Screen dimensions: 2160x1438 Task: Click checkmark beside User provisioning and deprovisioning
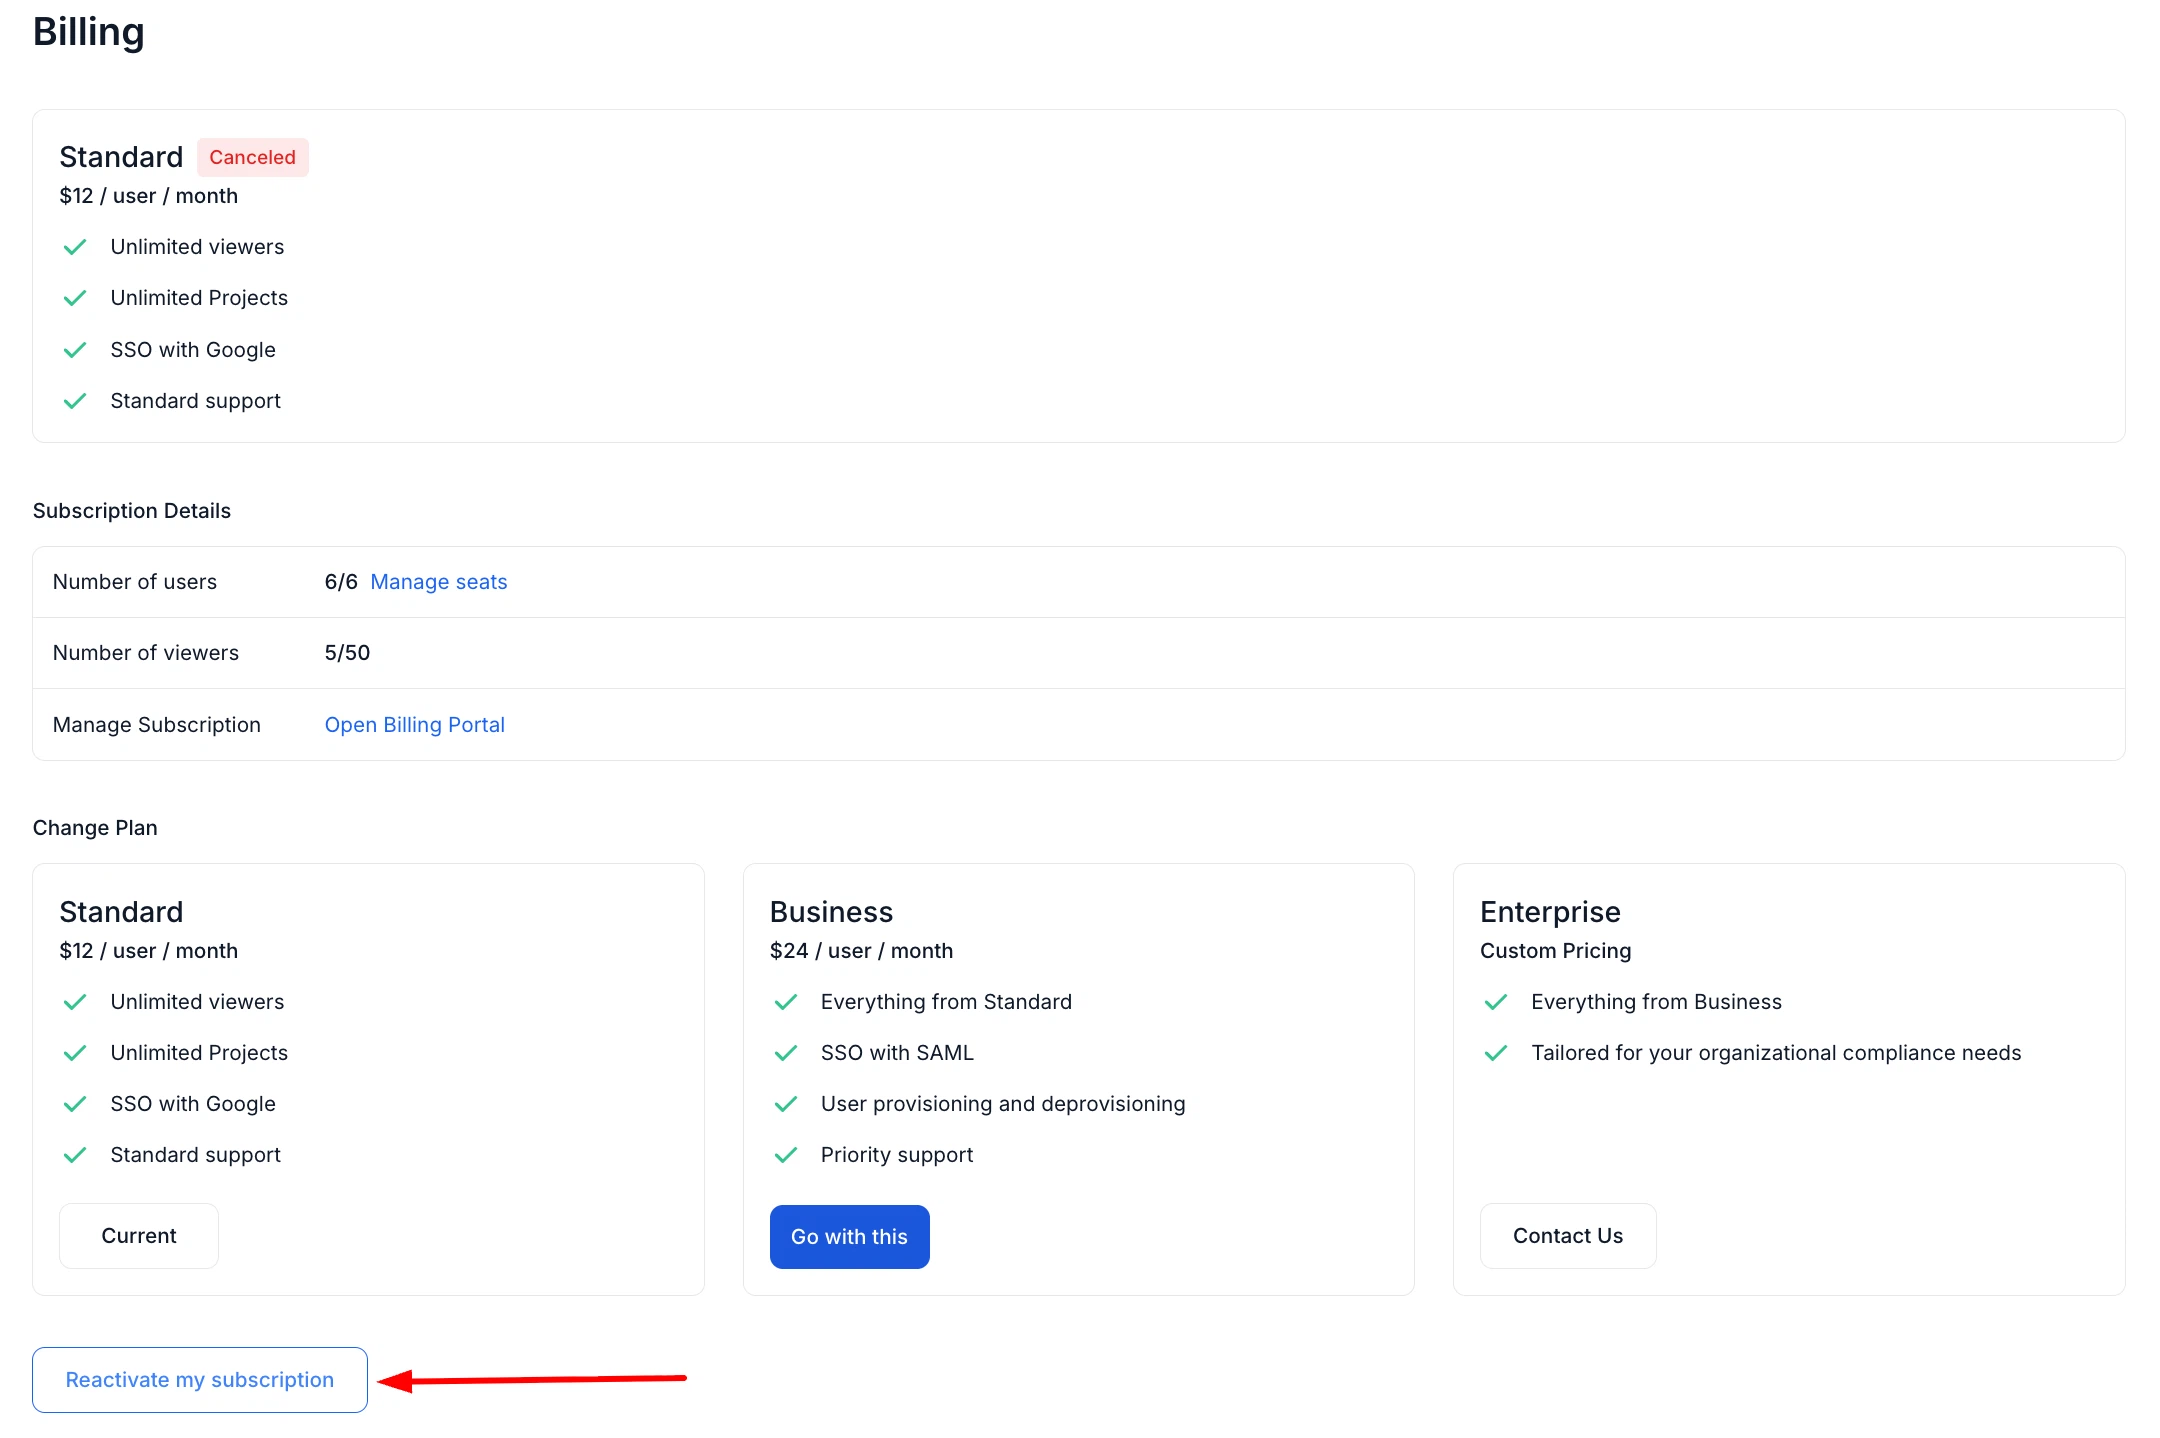point(786,1104)
